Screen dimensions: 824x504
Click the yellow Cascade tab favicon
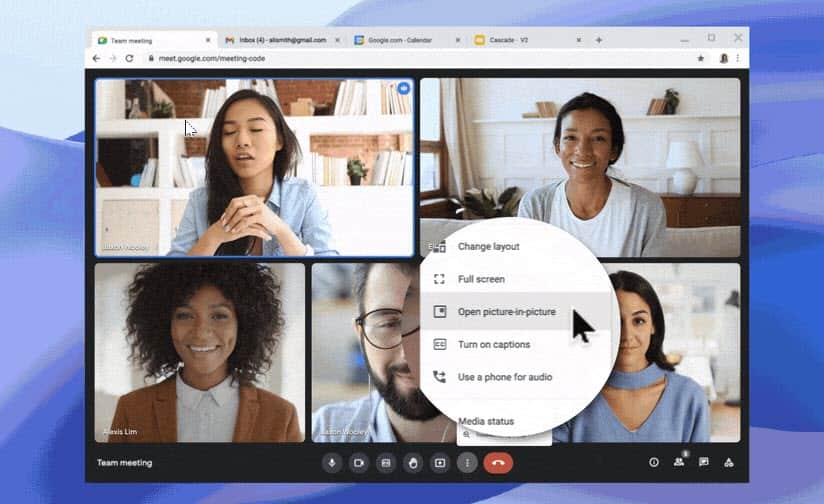coord(479,40)
